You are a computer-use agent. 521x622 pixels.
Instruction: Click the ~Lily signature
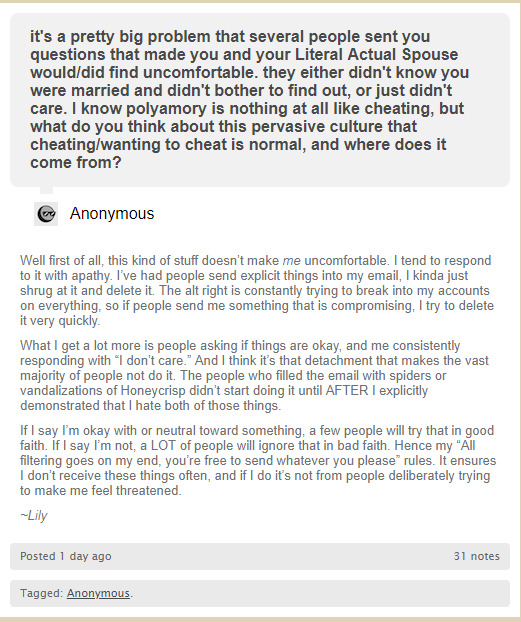pos(34,515)
